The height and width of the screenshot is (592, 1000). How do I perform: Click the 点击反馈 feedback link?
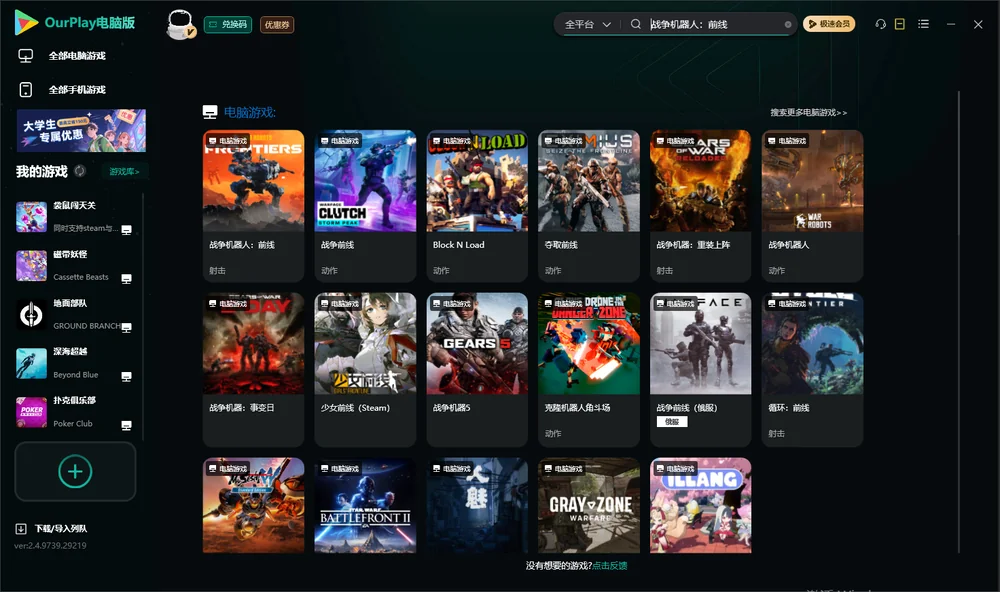(610, 566)
